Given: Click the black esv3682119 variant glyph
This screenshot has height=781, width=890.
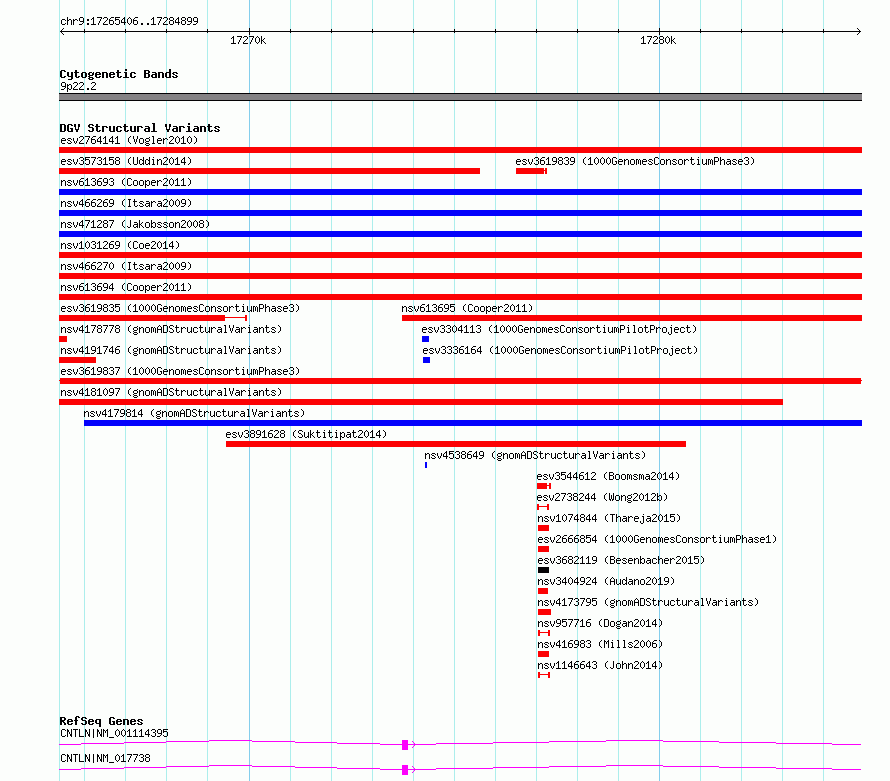Looking at the screenshot, I should [543, 570].
